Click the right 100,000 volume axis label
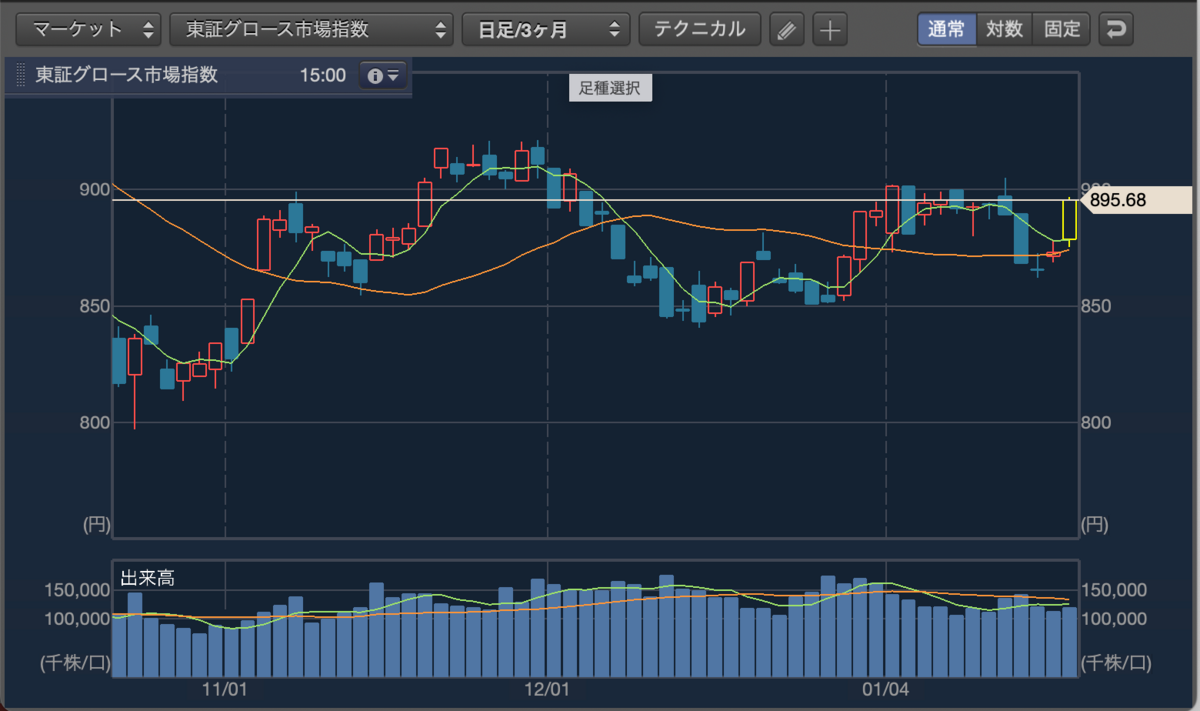1200x711 pixels. pos(1114,618)
